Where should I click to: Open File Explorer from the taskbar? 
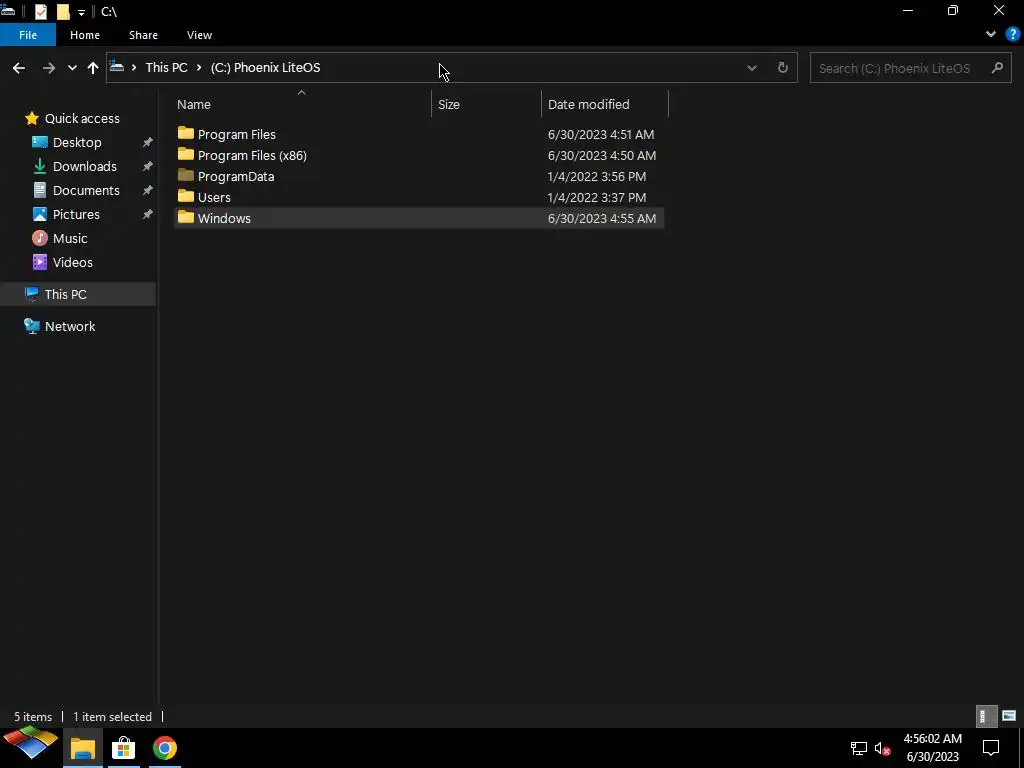point(83,748)
